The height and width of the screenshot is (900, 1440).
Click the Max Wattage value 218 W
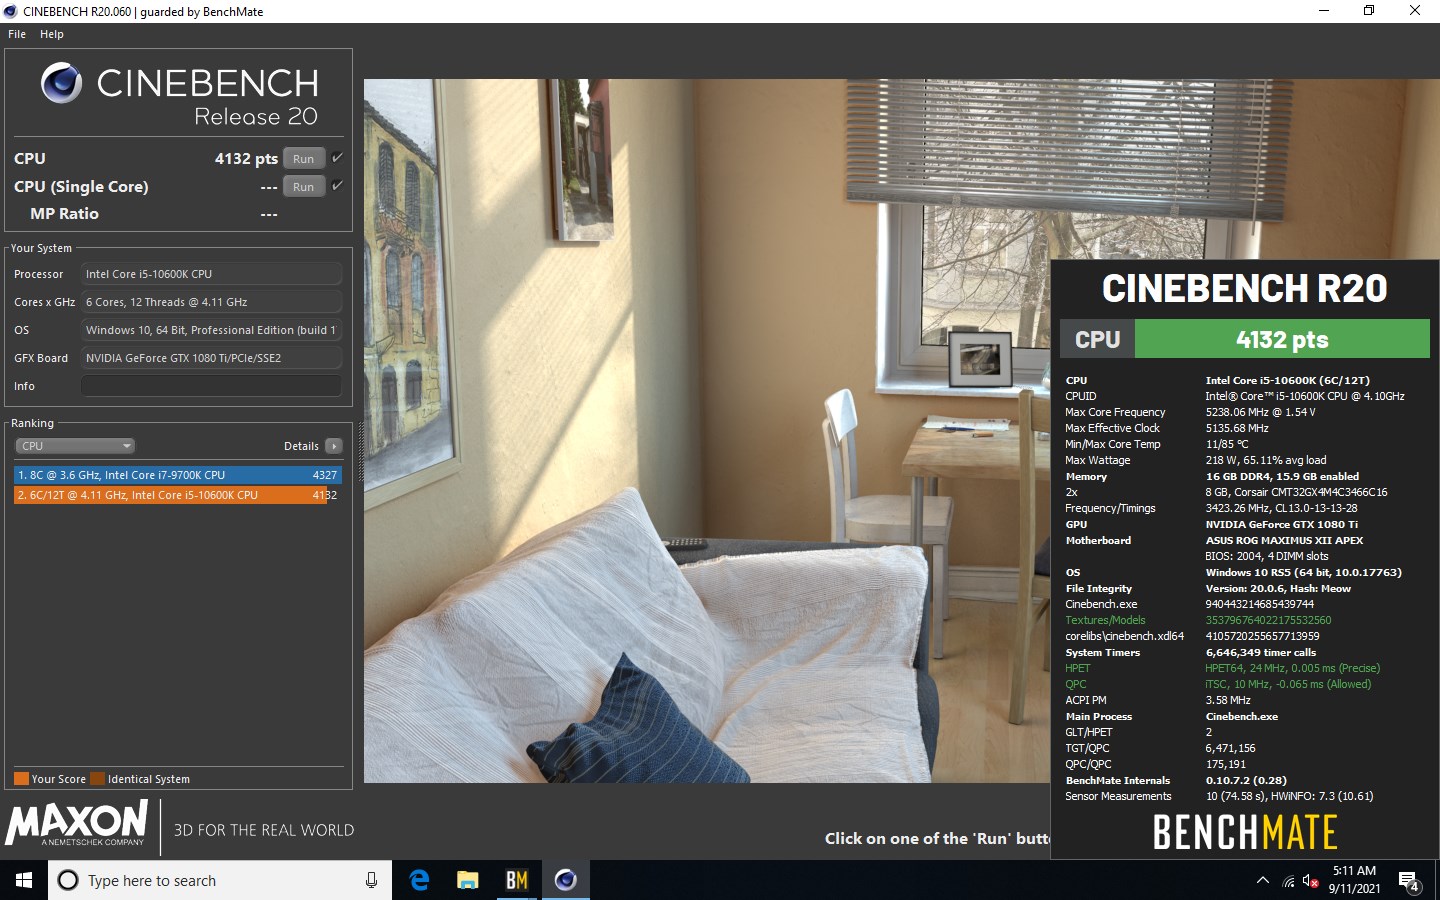[x=1265, y=460]
